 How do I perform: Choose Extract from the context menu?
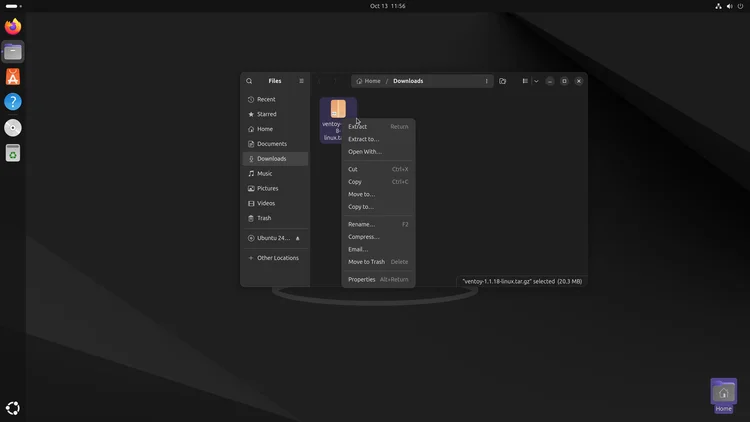pyautogui.click(x=378, y=127)
